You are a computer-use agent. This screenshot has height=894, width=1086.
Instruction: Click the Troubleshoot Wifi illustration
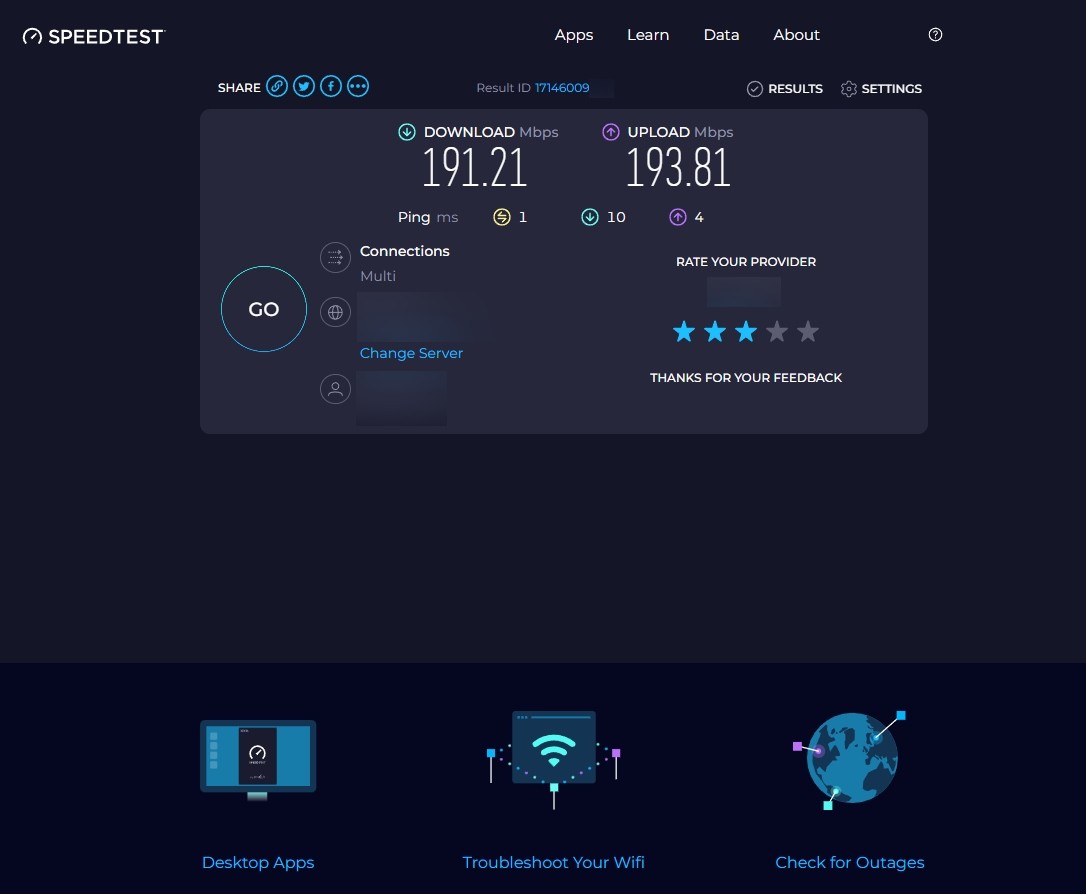point(553,759)
